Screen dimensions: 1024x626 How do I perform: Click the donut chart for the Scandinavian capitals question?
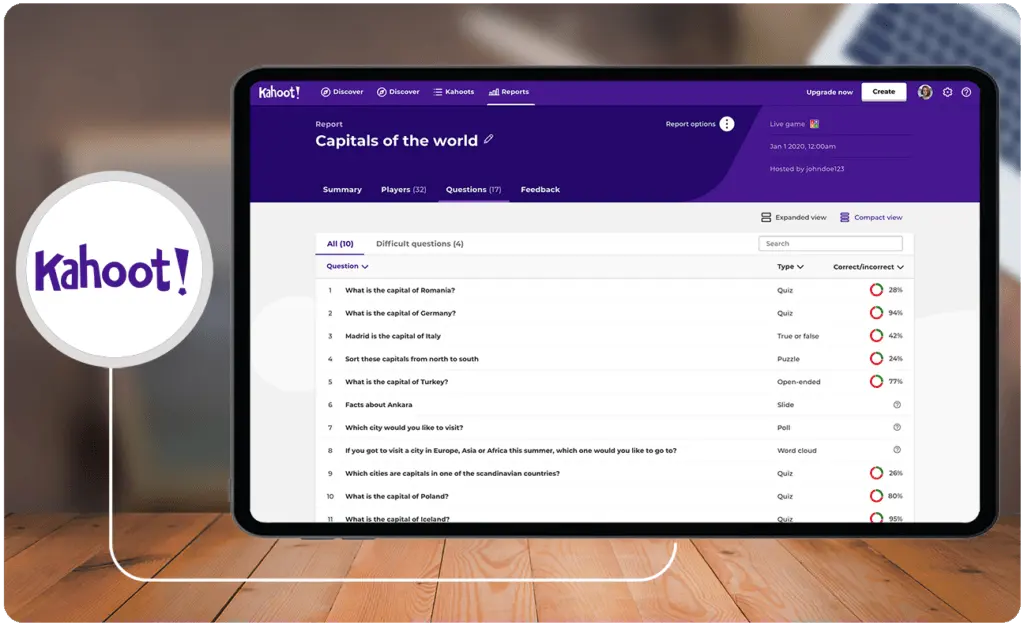pyautogui.click(x=876, y=473)
